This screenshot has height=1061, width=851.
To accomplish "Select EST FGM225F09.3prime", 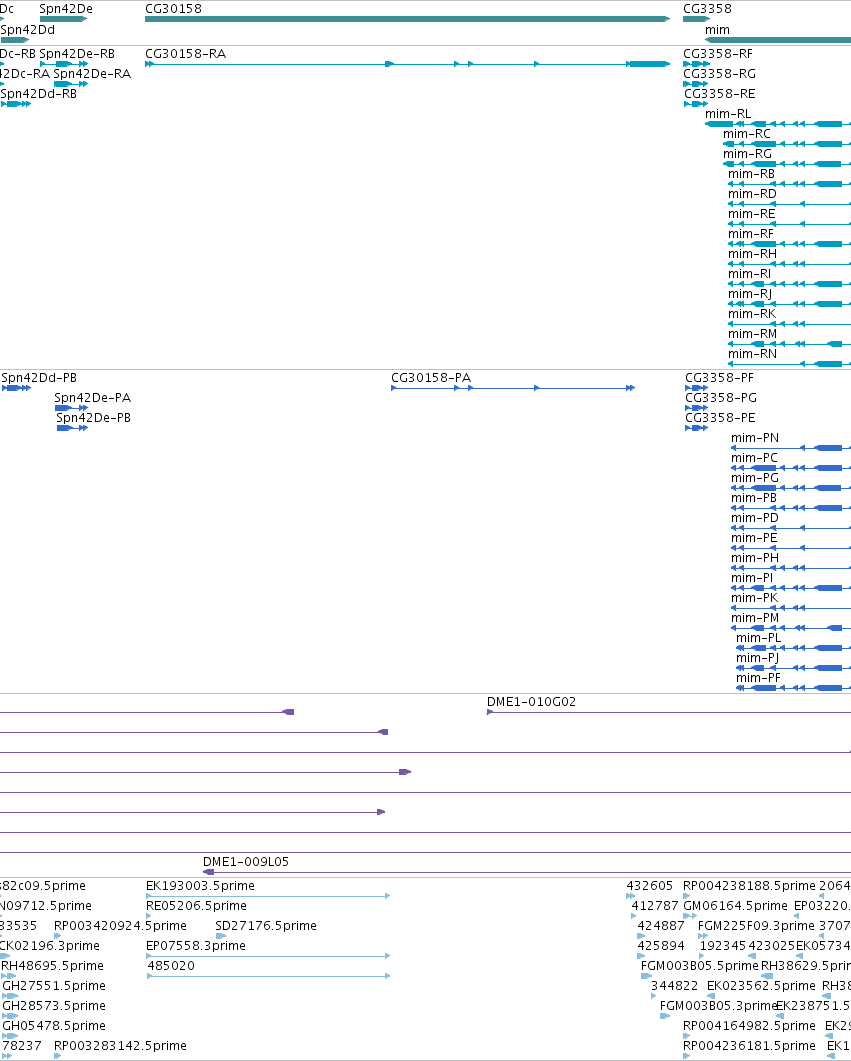I will point(756,926).
